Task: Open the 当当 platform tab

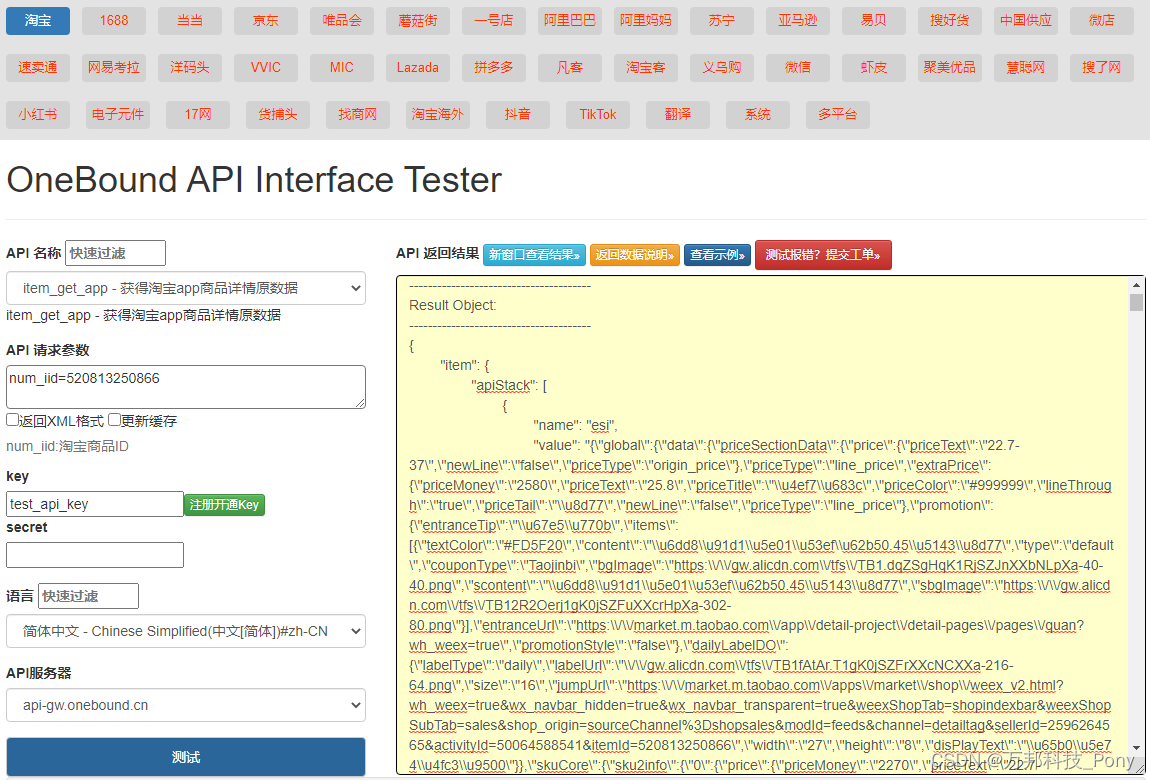Action: pyautogui.click(x=190, y=21)
